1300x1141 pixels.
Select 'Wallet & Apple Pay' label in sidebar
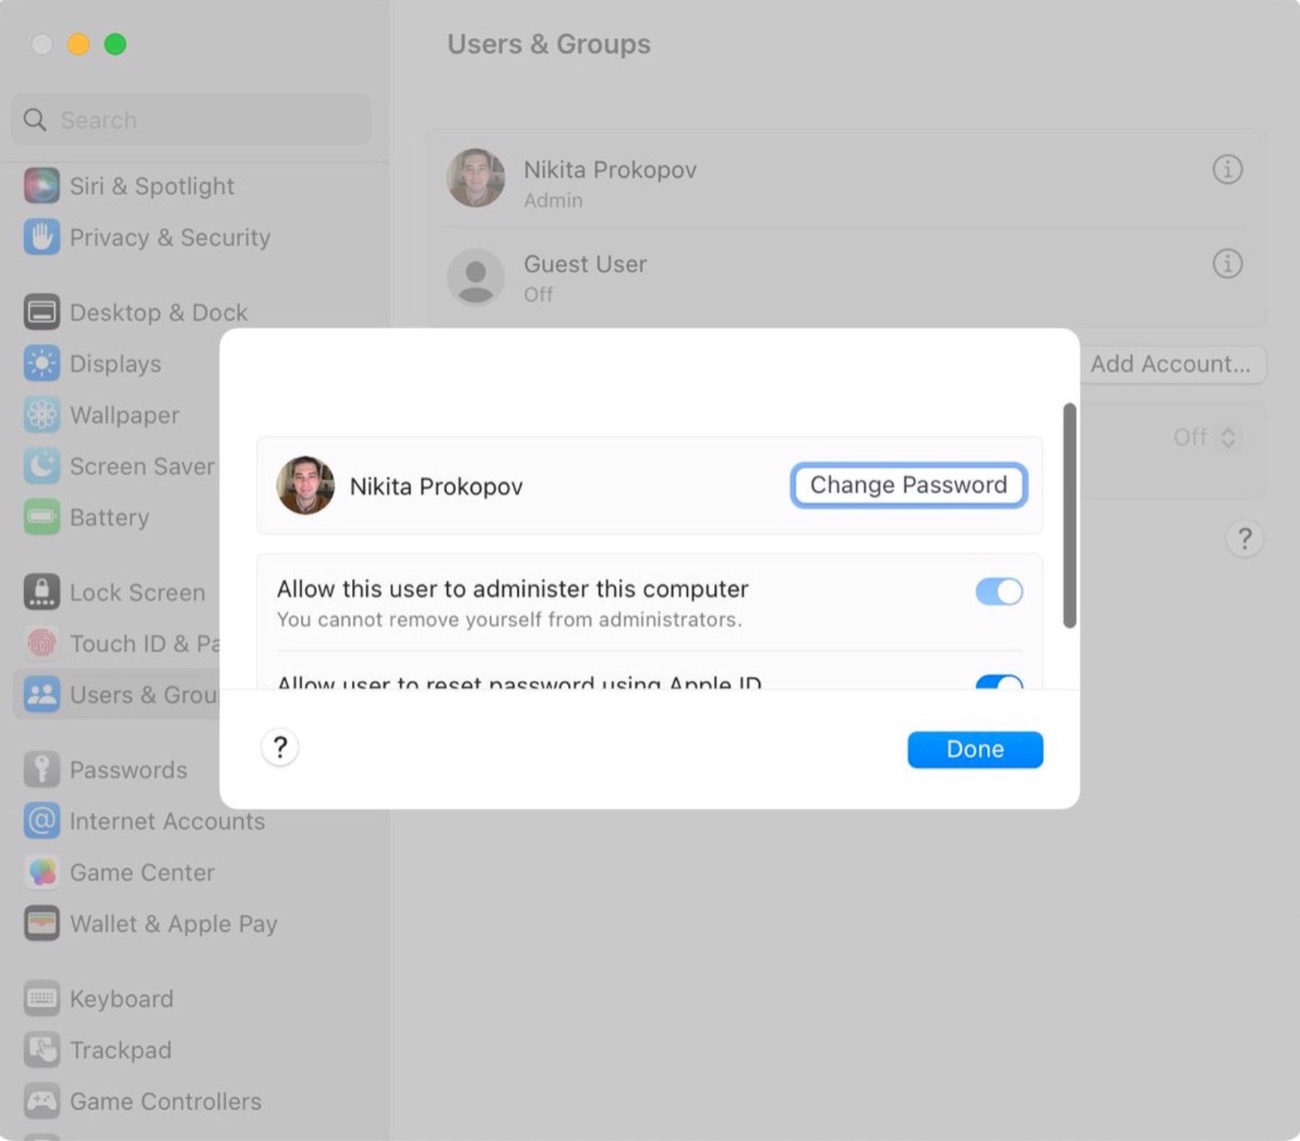173,923
